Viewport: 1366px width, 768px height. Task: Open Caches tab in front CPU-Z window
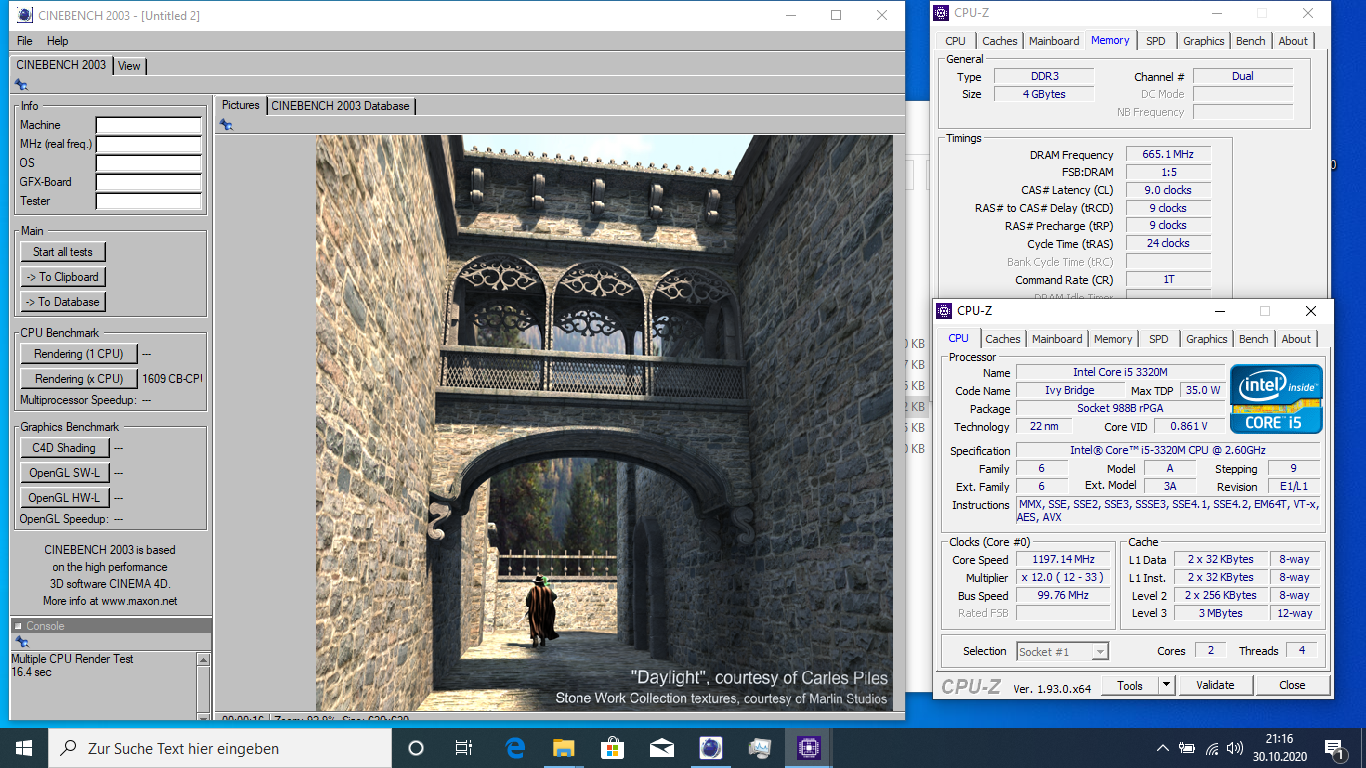tap(1003, 339)
